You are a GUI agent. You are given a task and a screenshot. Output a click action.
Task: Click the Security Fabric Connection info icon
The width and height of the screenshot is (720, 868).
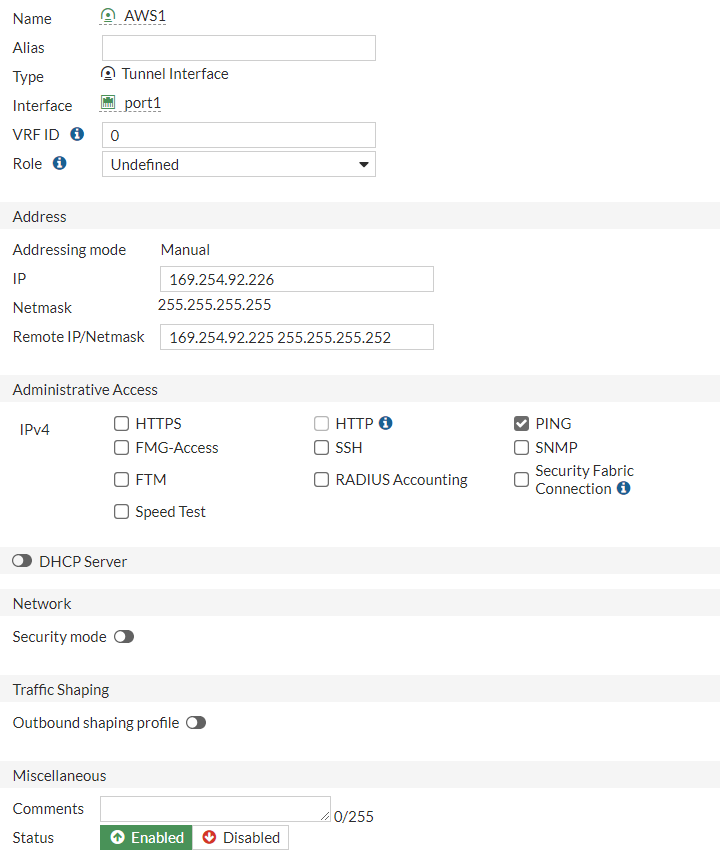coord(624,489)
